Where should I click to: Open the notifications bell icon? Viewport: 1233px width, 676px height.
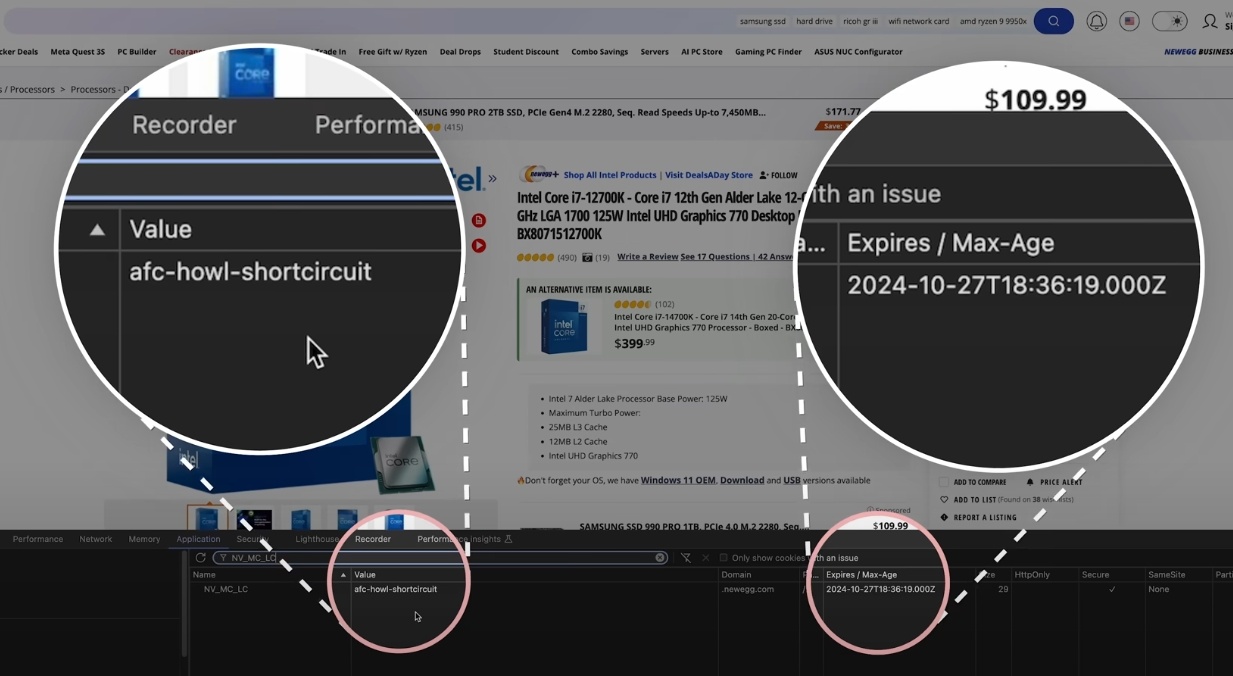[x=1097, y=21]
